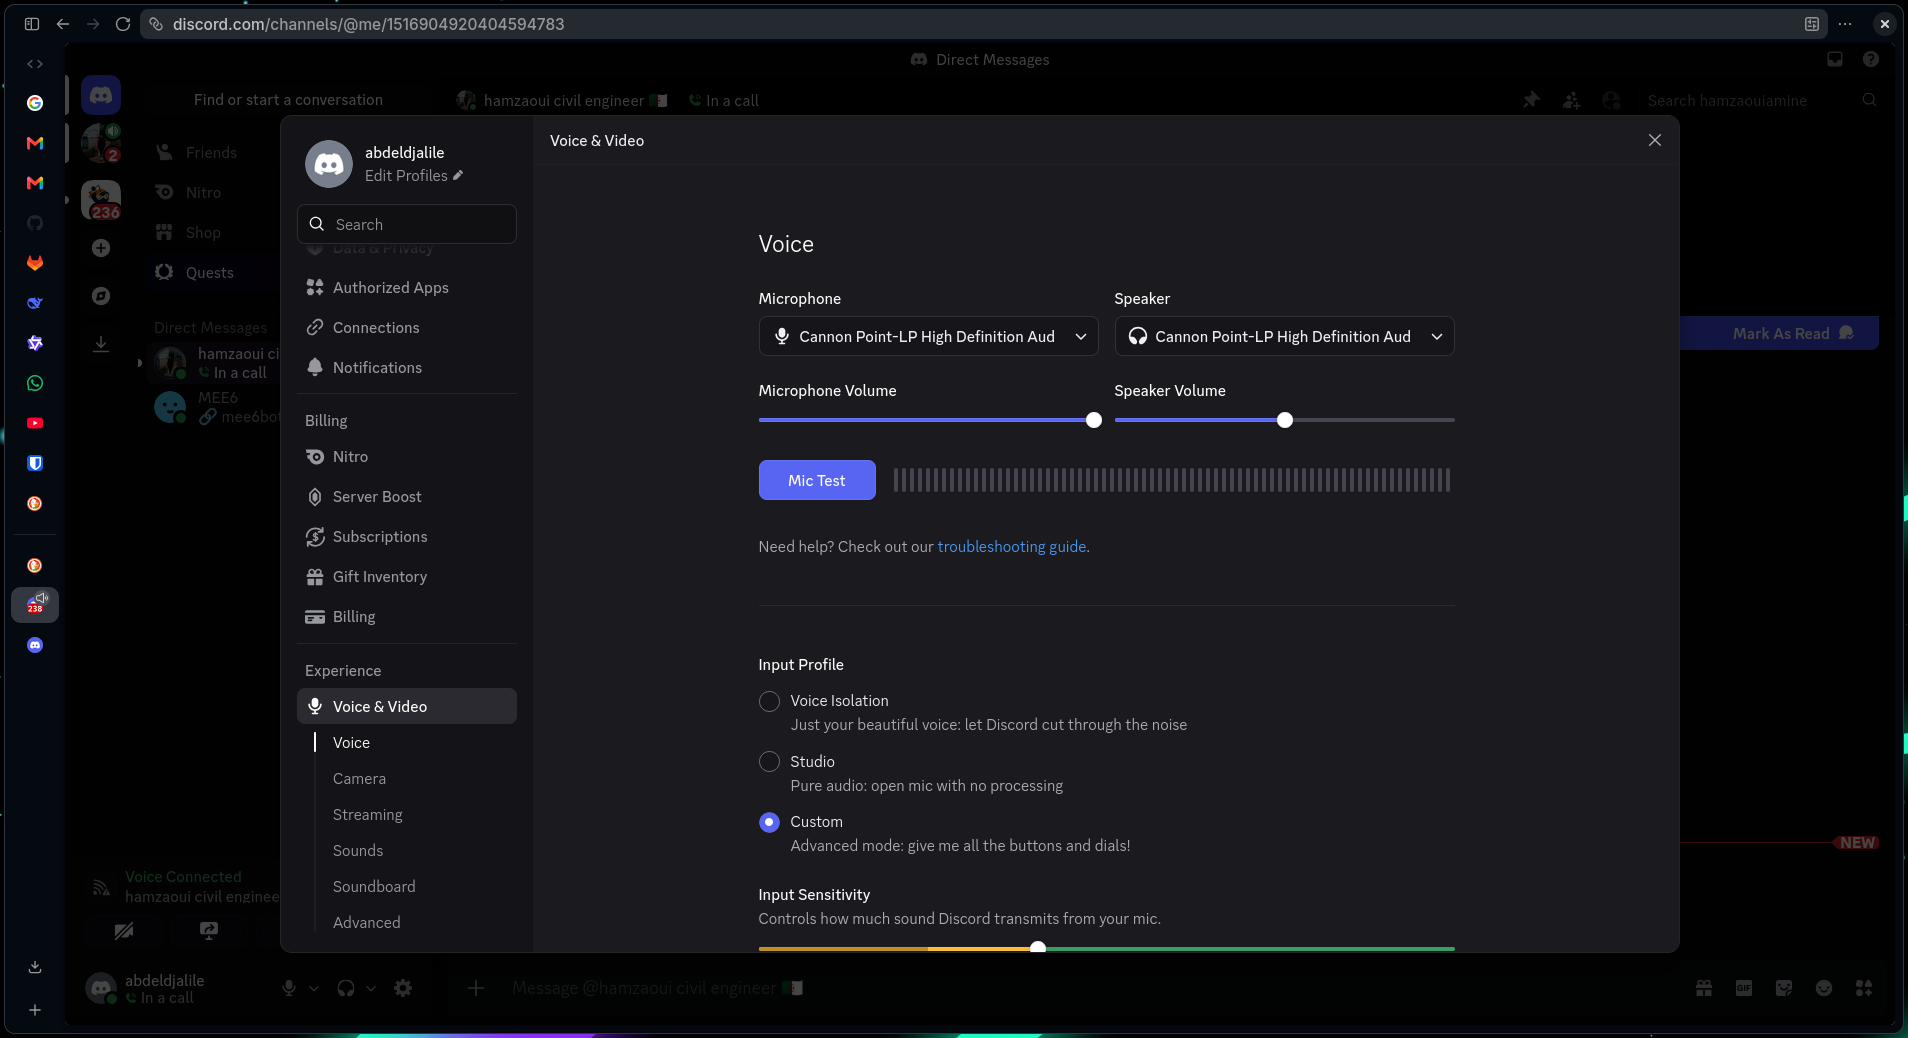
Task: Click the browser back arrow
Action: (63, 24)
